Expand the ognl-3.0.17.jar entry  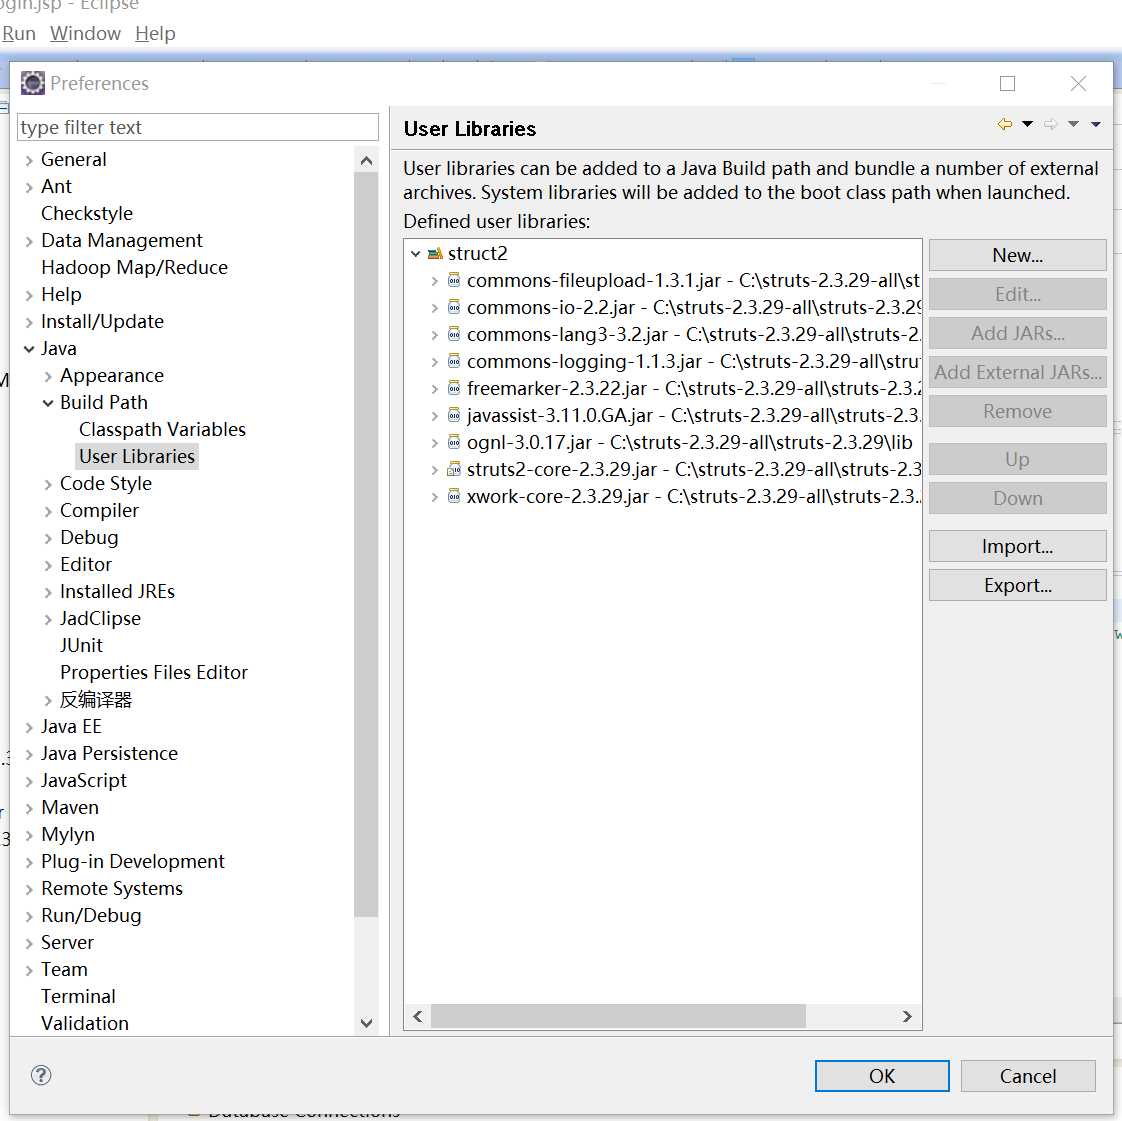(x=434, y=443)
